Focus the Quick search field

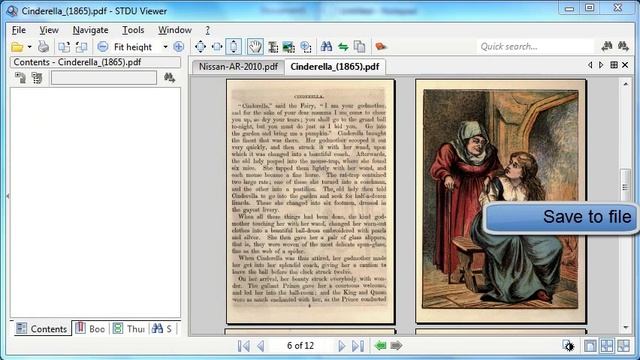(535, 47)
